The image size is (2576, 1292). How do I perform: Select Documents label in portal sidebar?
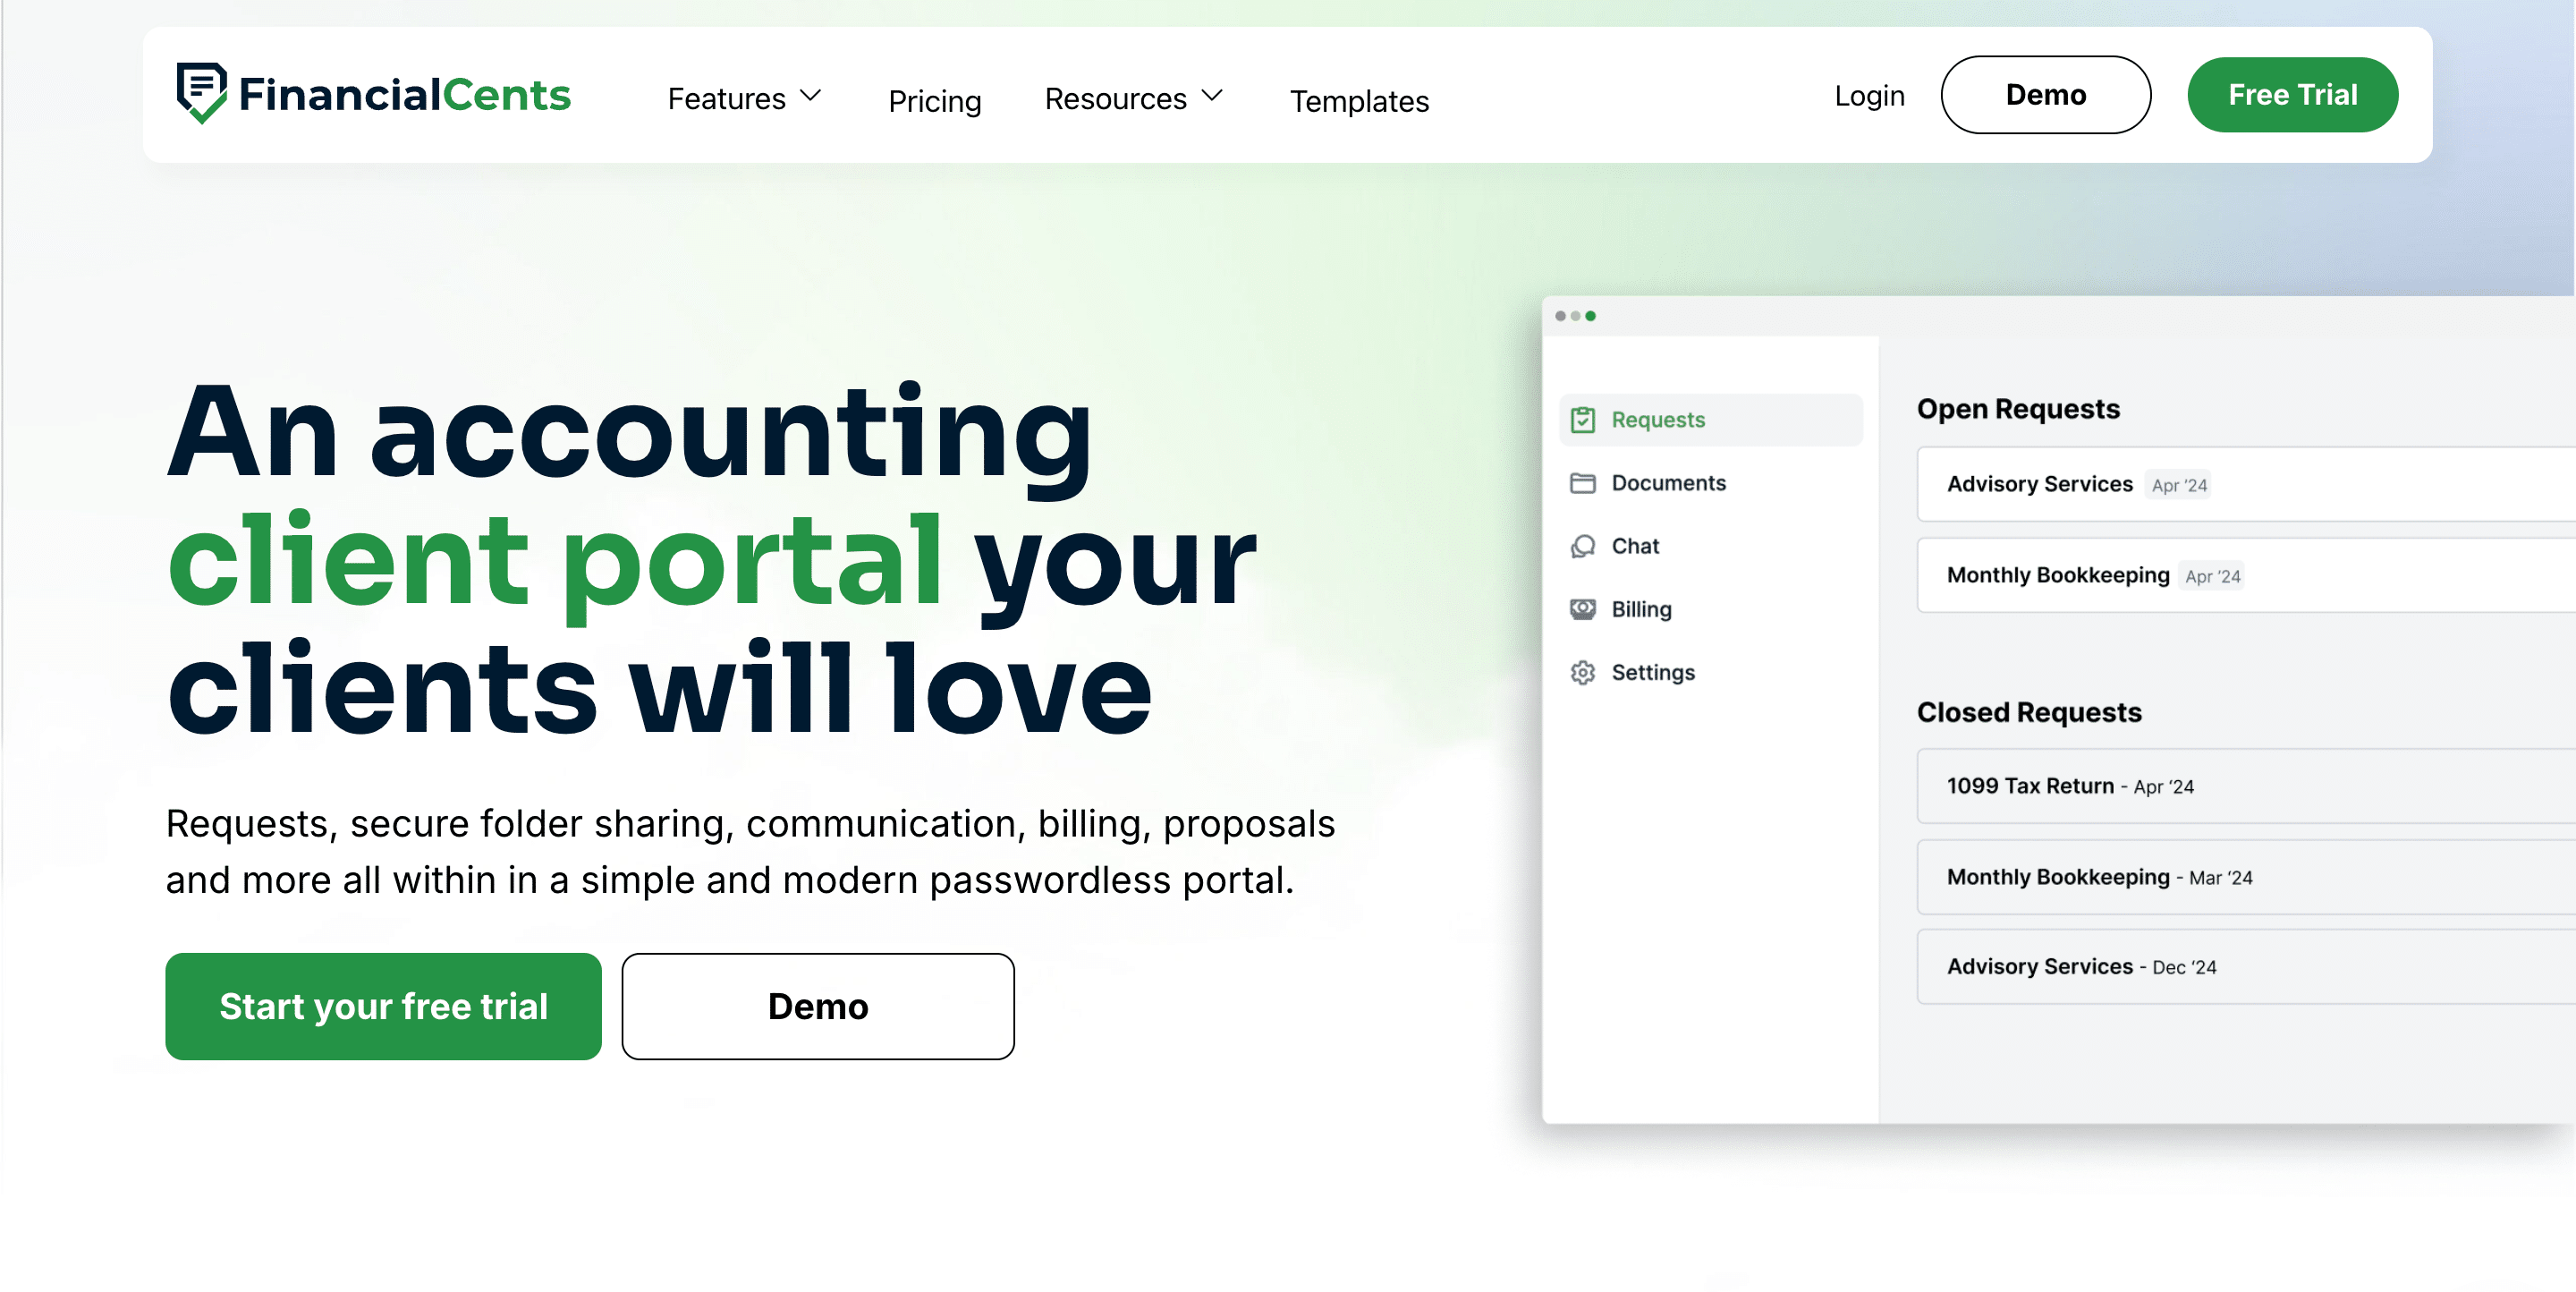(1668, 483)
